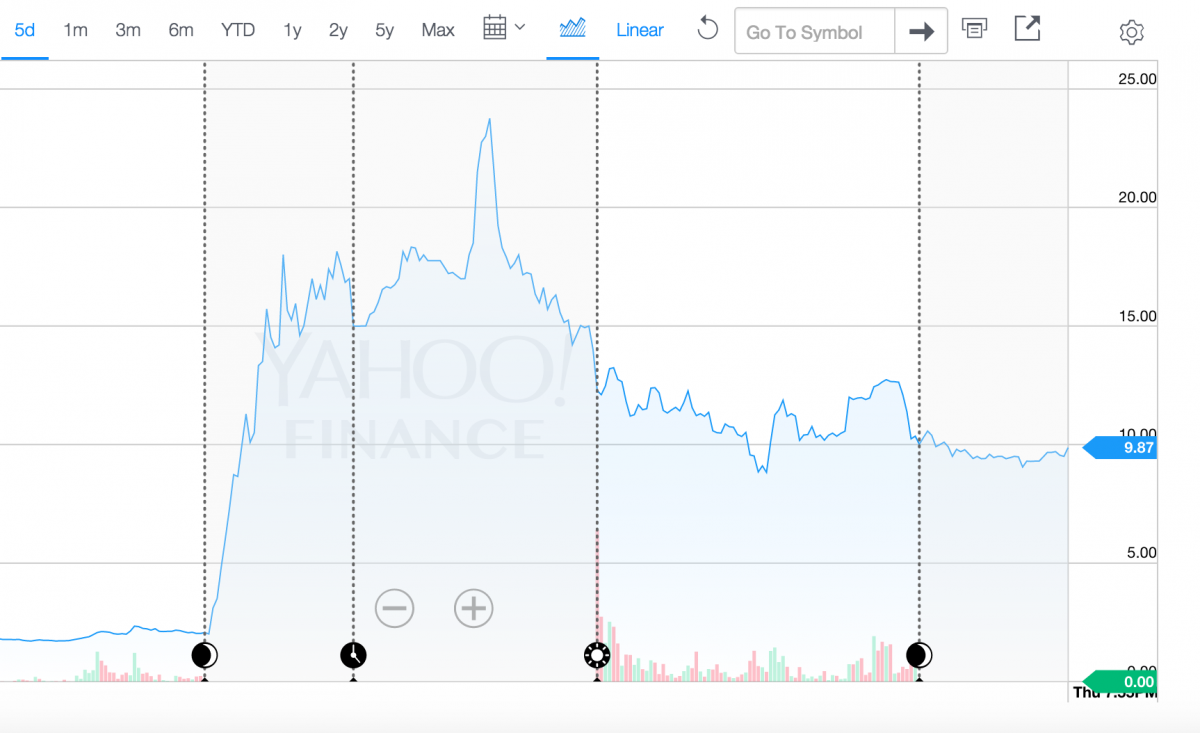Click the Go To Symbol input field
This screenshot has width=1200, height=733.
[814, 32]
